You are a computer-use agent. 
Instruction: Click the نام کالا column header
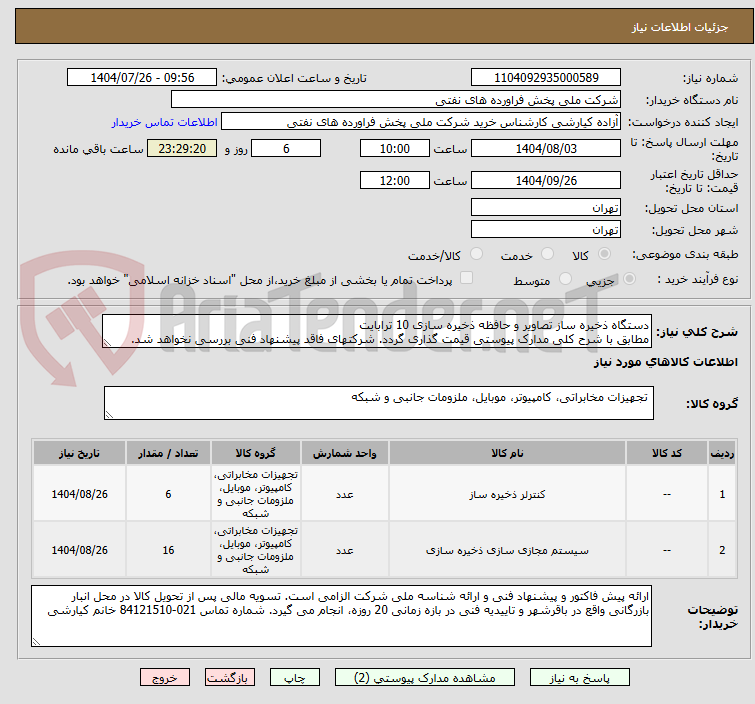coord(507,453)
